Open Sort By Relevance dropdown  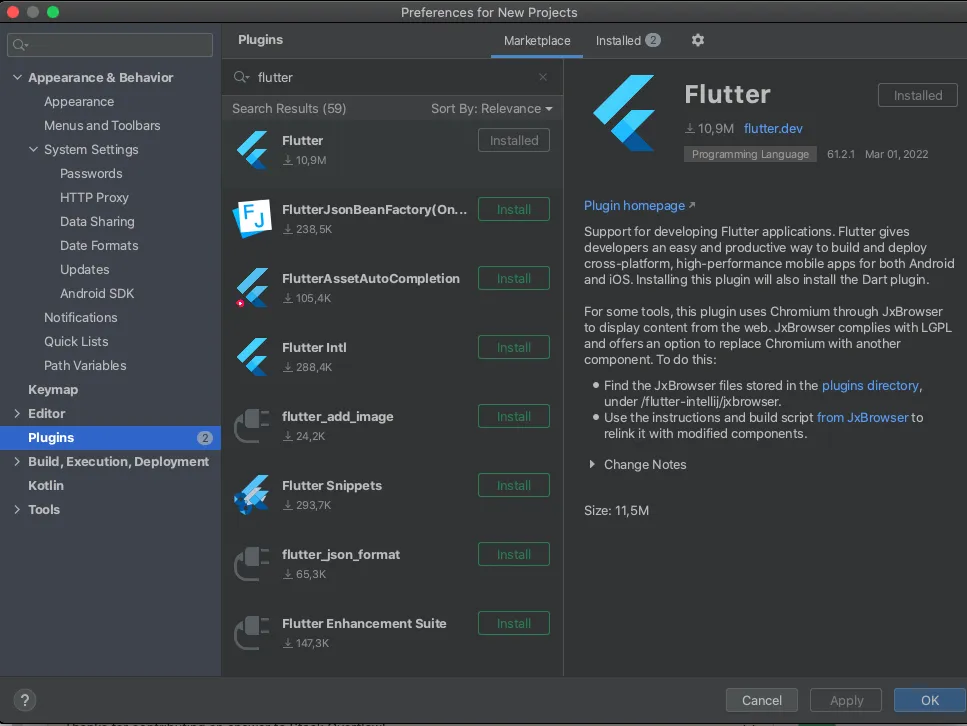click(492, 109)
